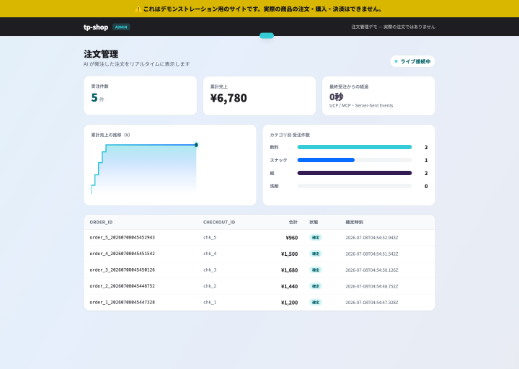Click the teal category bar with count 2

point(355,147)
